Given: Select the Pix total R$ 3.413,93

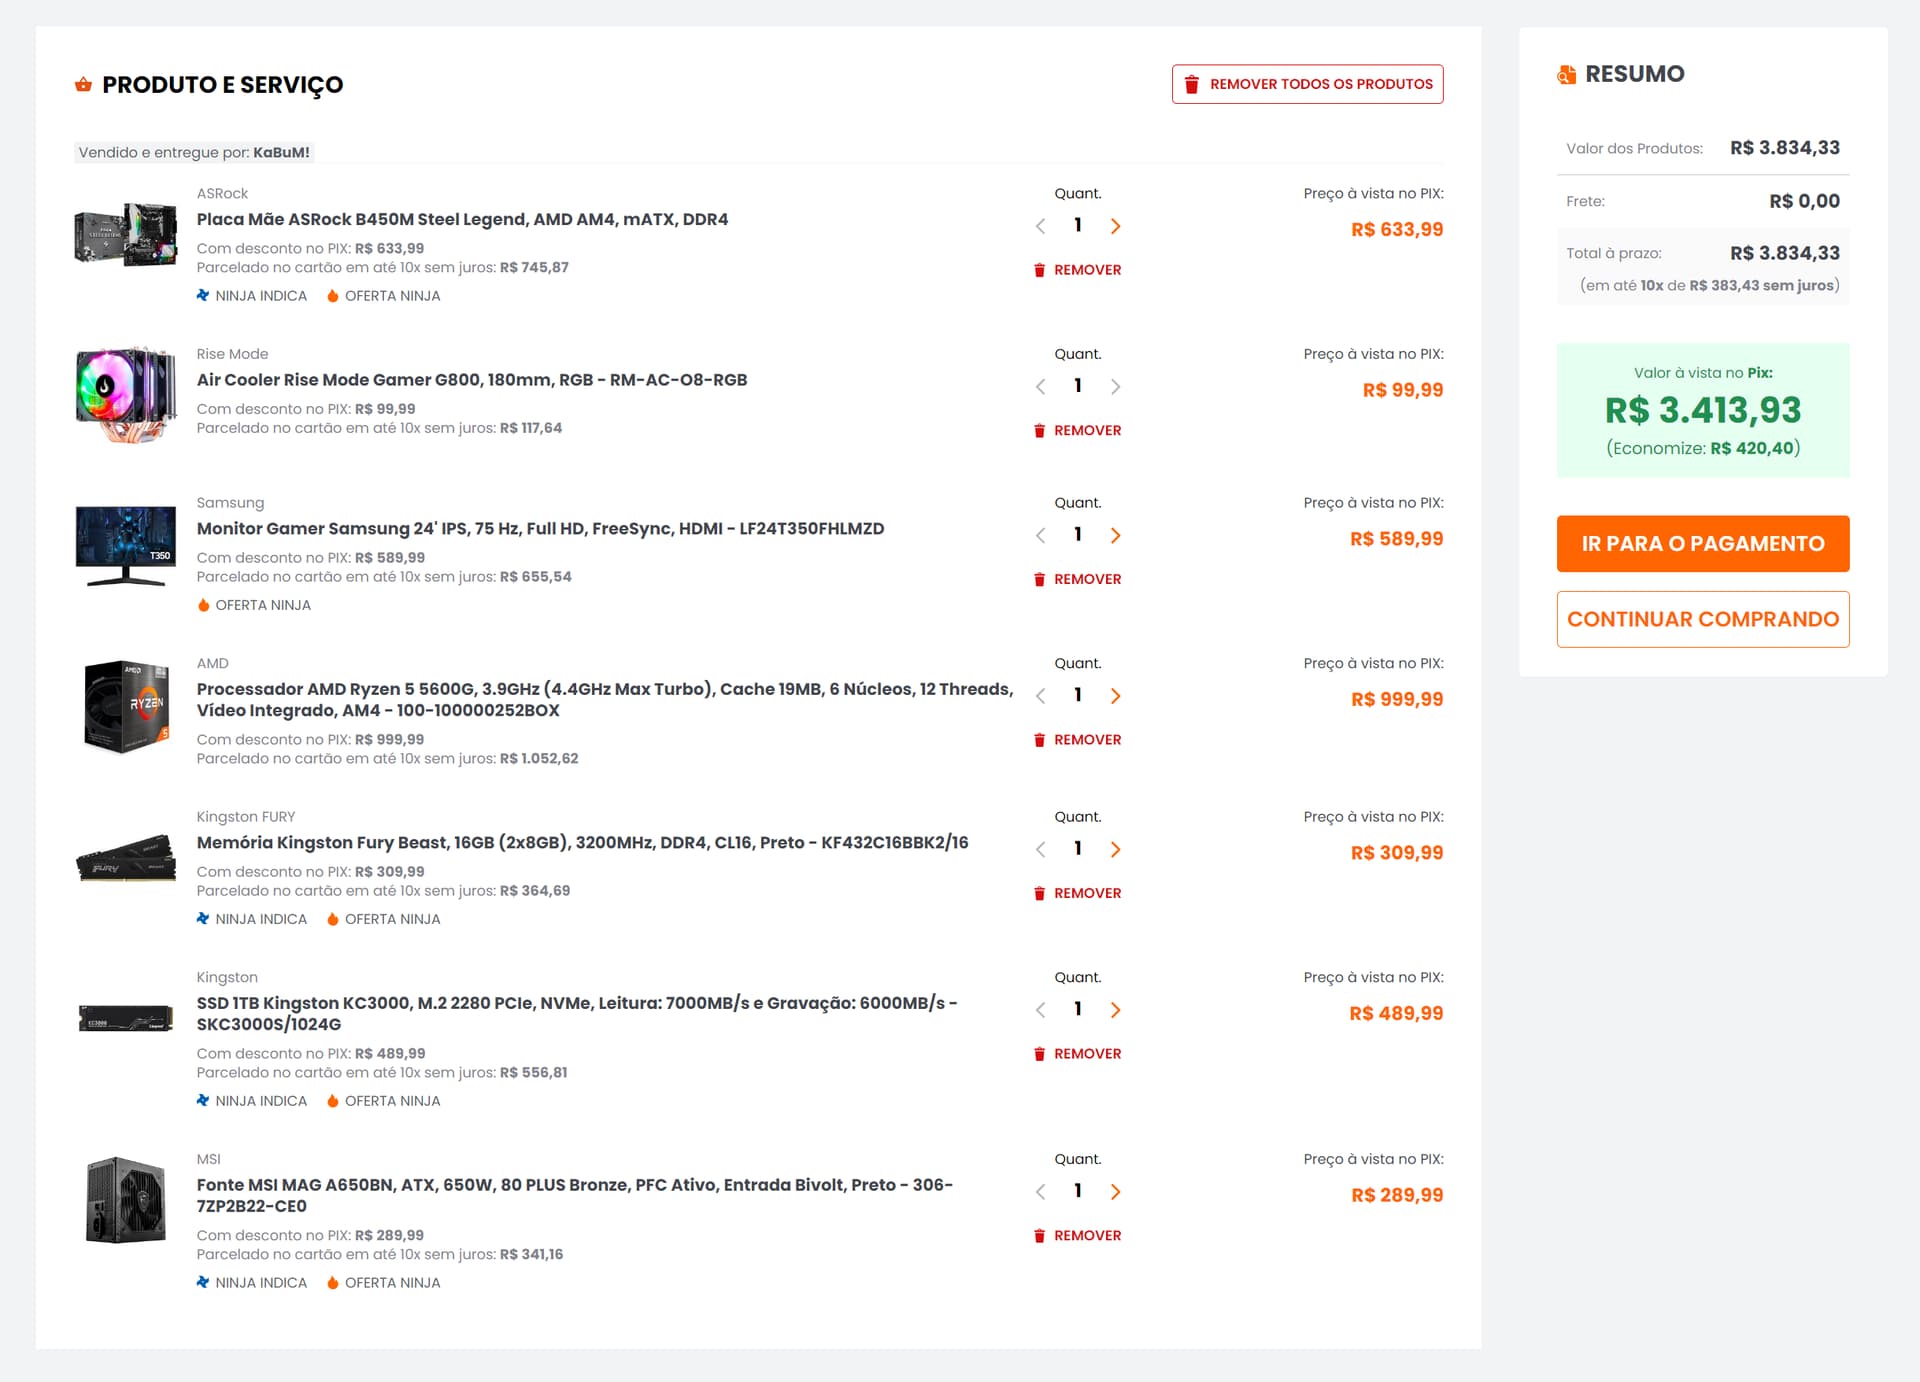Looking at the screenshot, I should pyautogui.click(x=1702, y=411).
